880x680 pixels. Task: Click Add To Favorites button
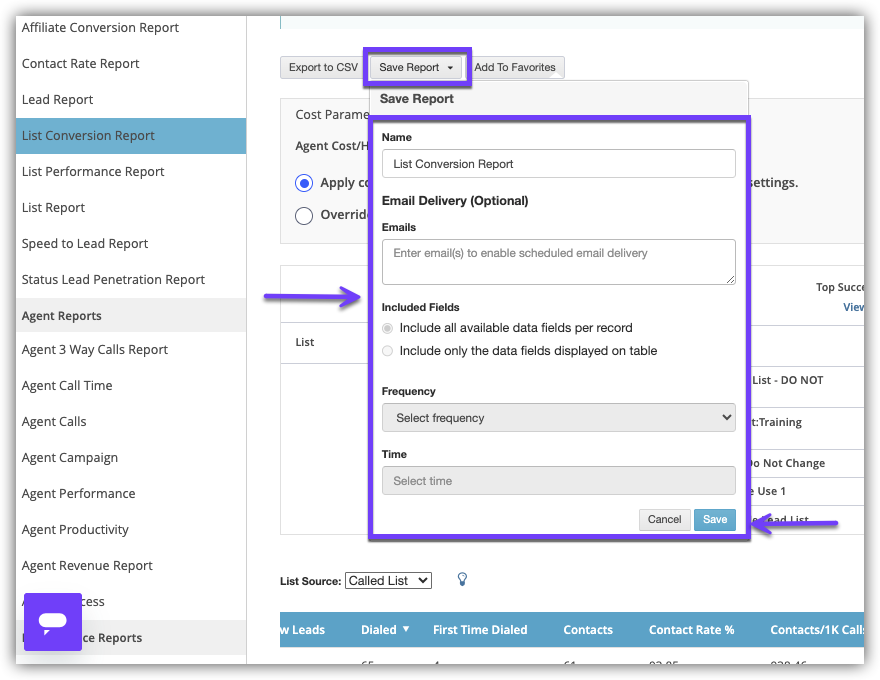click(x=515, y=67)
